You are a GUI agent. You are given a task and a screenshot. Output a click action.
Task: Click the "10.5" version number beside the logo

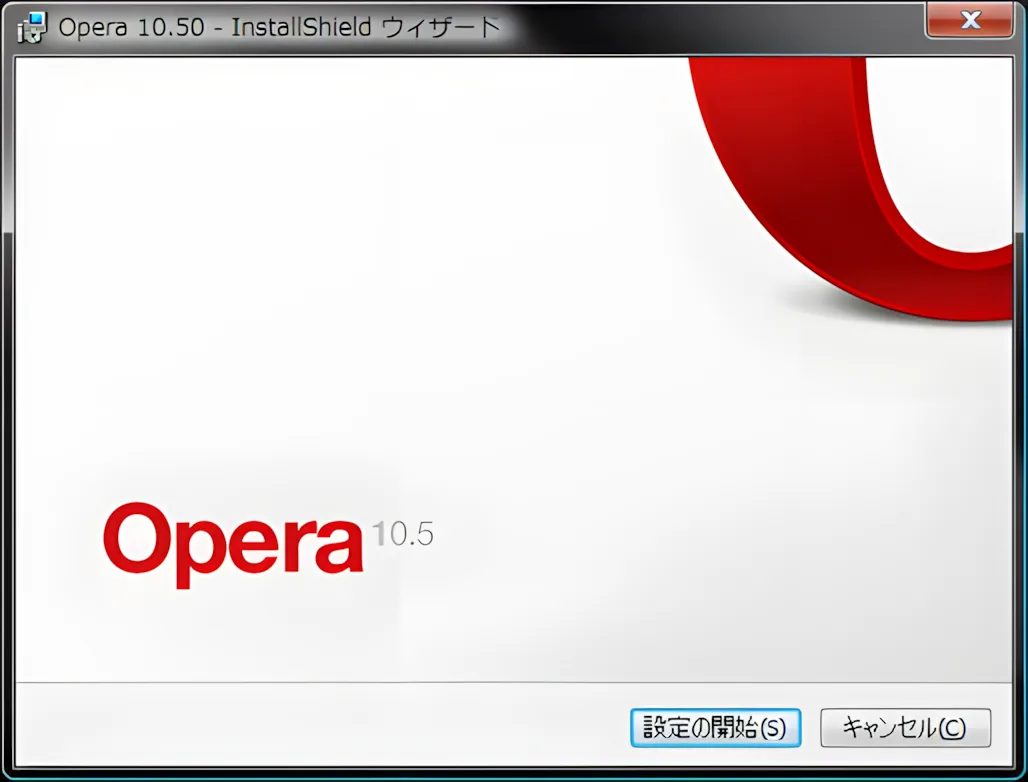(404, 535)
